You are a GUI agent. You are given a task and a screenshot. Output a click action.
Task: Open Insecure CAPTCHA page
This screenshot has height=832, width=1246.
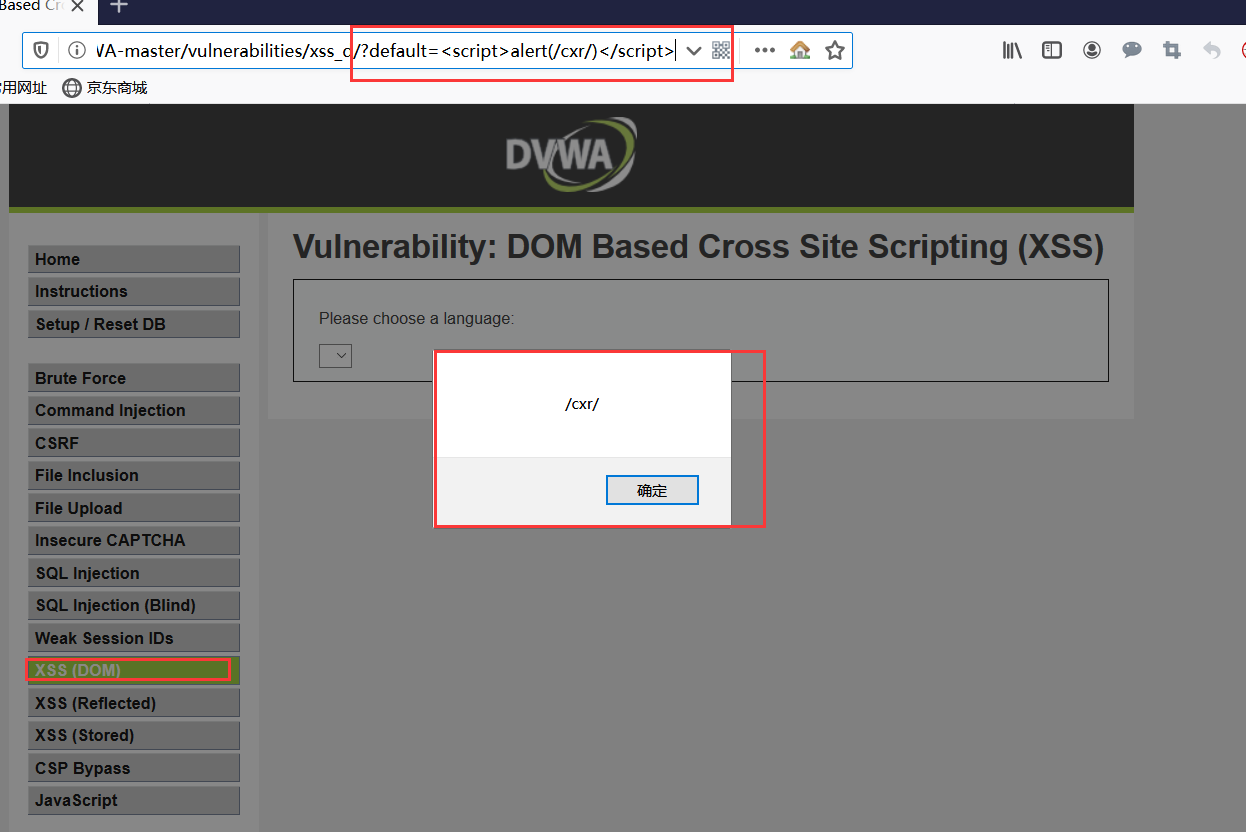click(x=134, y=540)
